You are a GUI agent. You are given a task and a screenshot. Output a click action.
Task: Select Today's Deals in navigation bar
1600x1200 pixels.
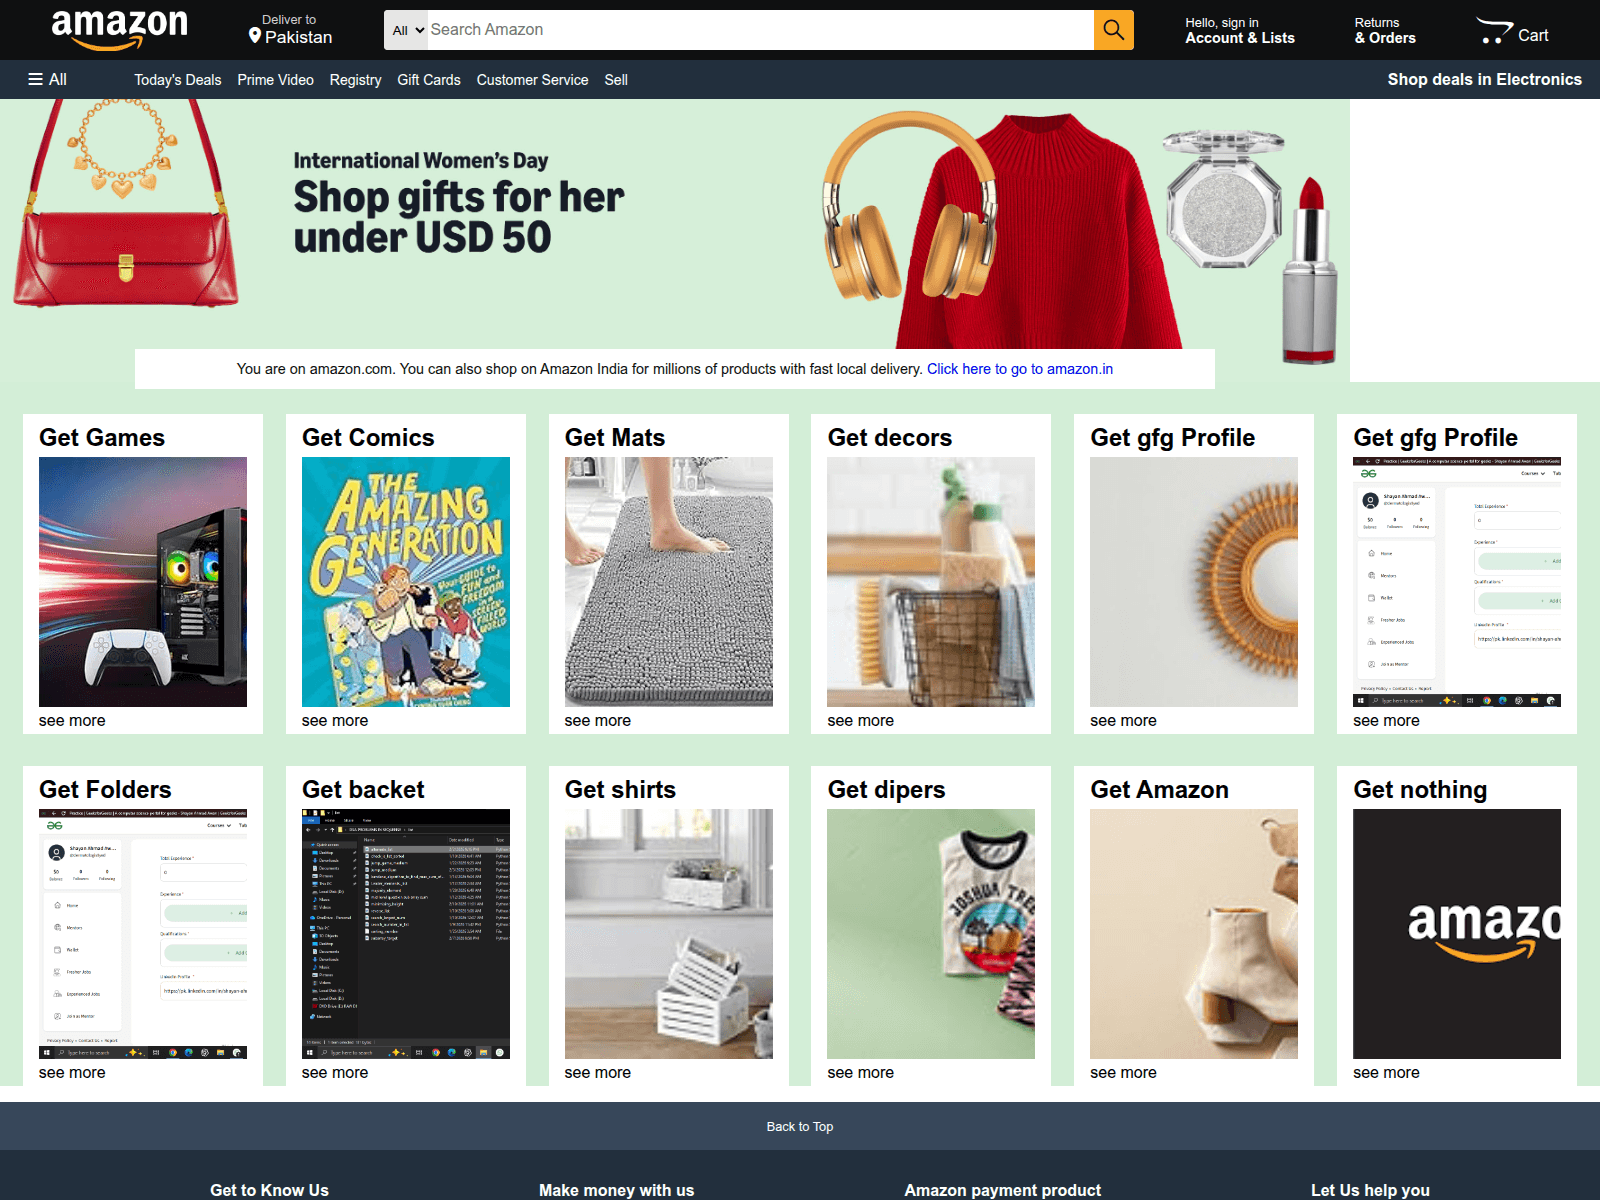click(x=178, y=80)
